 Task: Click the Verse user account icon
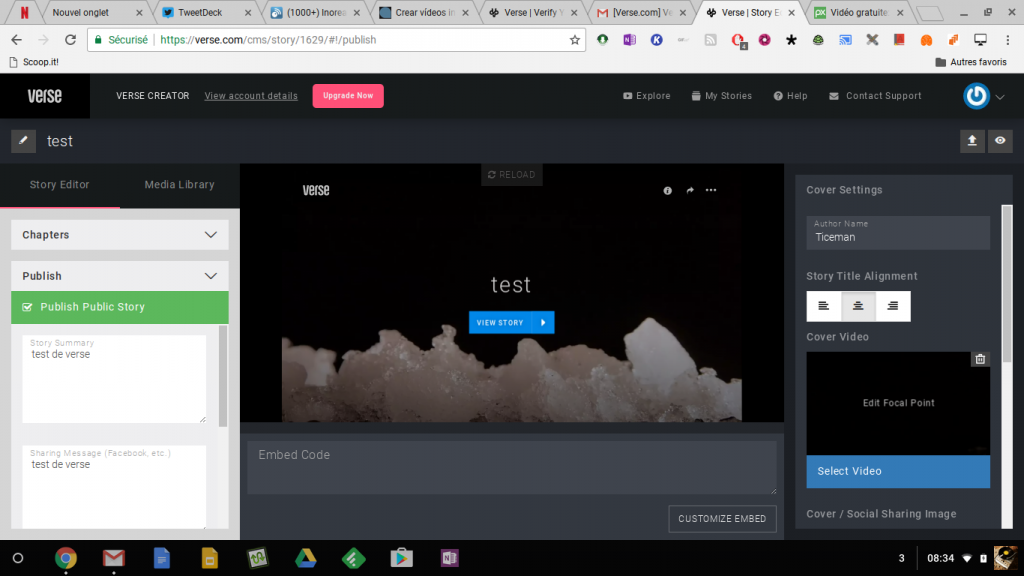pyautogui.click(x=975, y=95)
